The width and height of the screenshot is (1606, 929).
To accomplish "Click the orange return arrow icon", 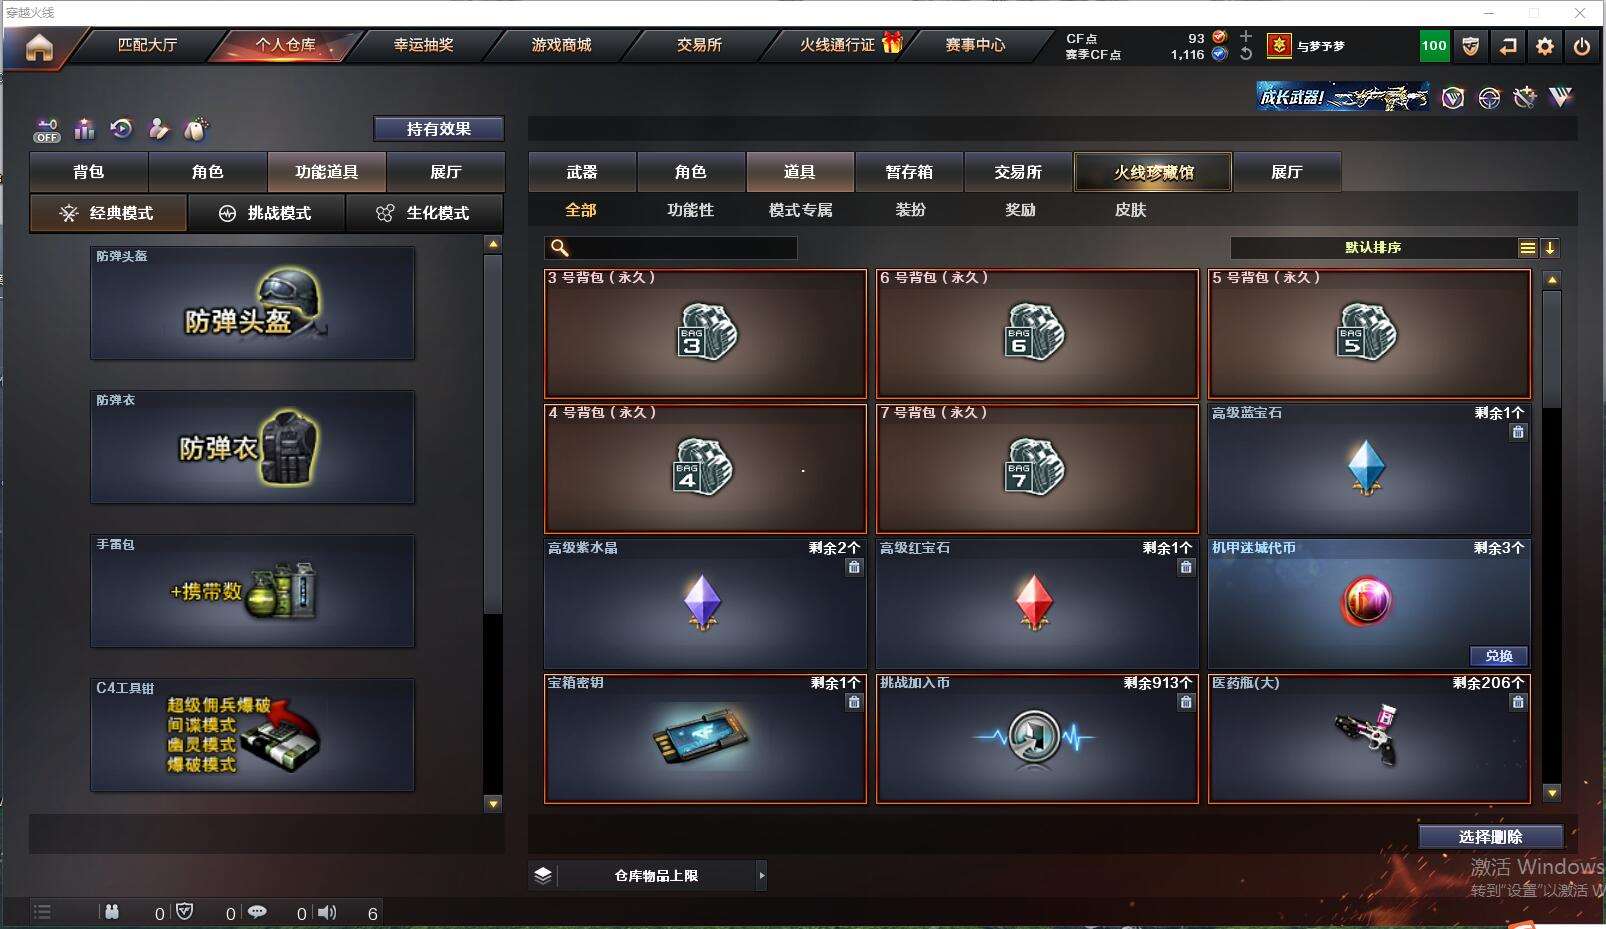I will point(1508,46).
